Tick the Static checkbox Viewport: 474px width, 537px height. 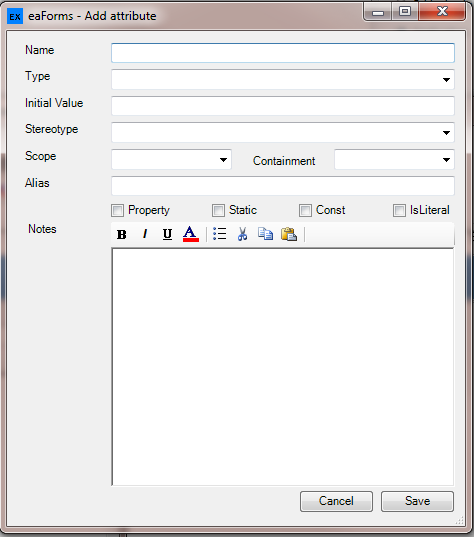(218, 210)
